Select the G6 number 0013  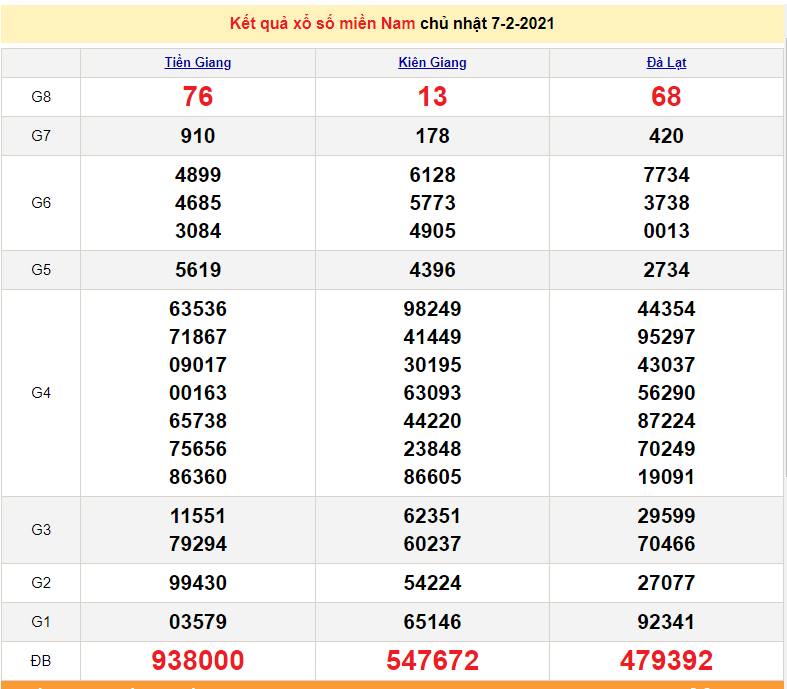[666, 231]
